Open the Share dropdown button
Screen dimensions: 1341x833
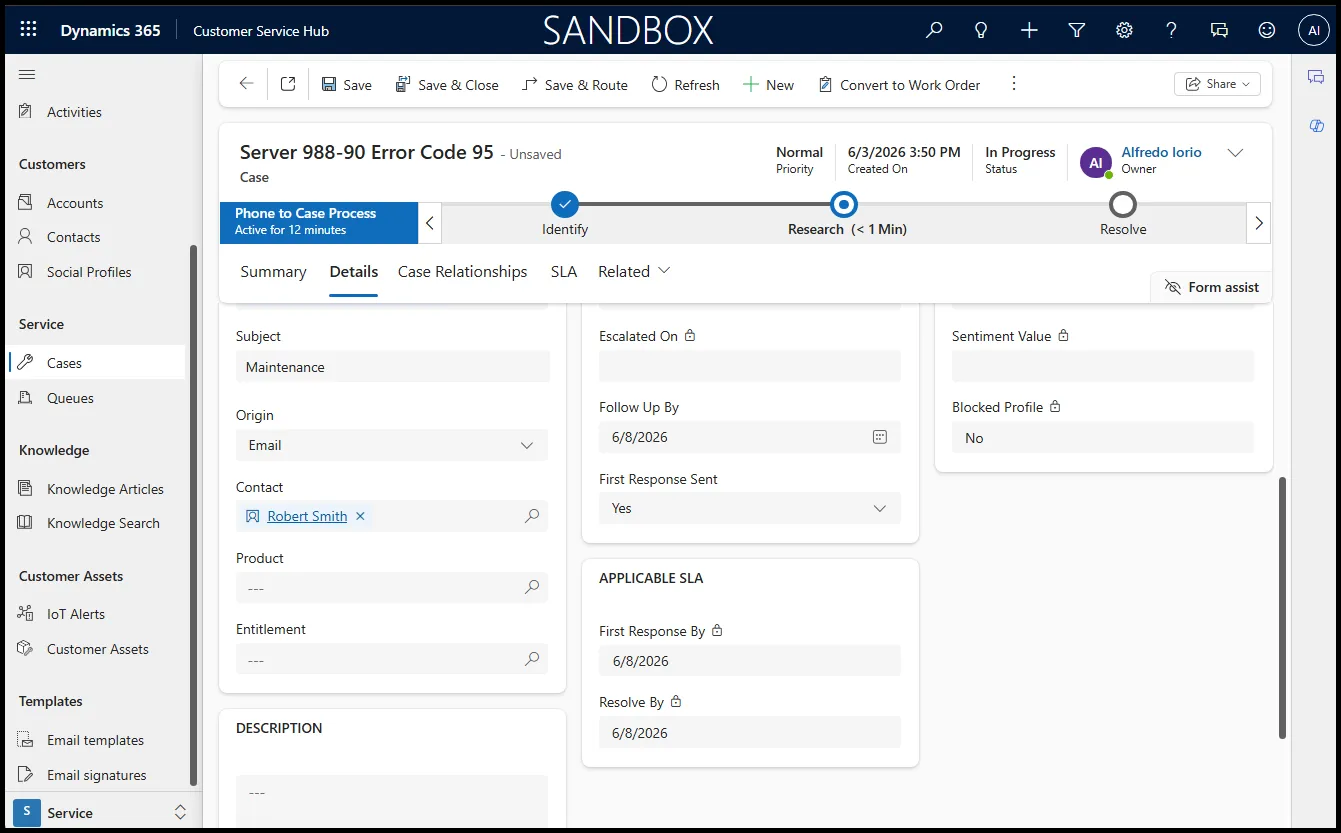point(1217,84)
